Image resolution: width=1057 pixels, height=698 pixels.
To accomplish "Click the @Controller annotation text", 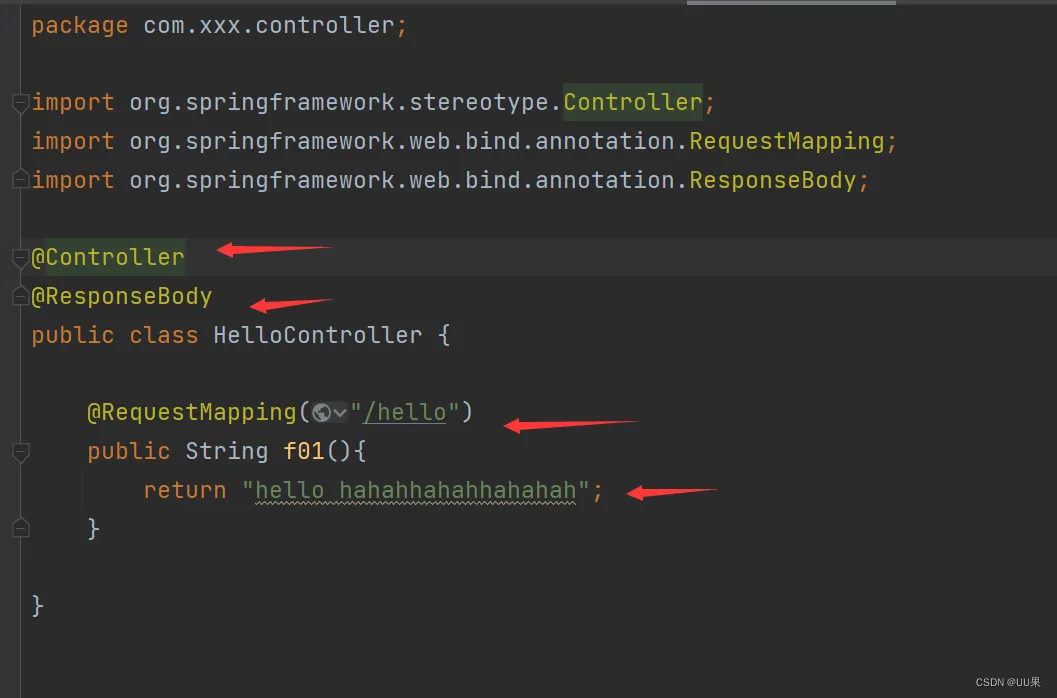I will pos(108,257).
